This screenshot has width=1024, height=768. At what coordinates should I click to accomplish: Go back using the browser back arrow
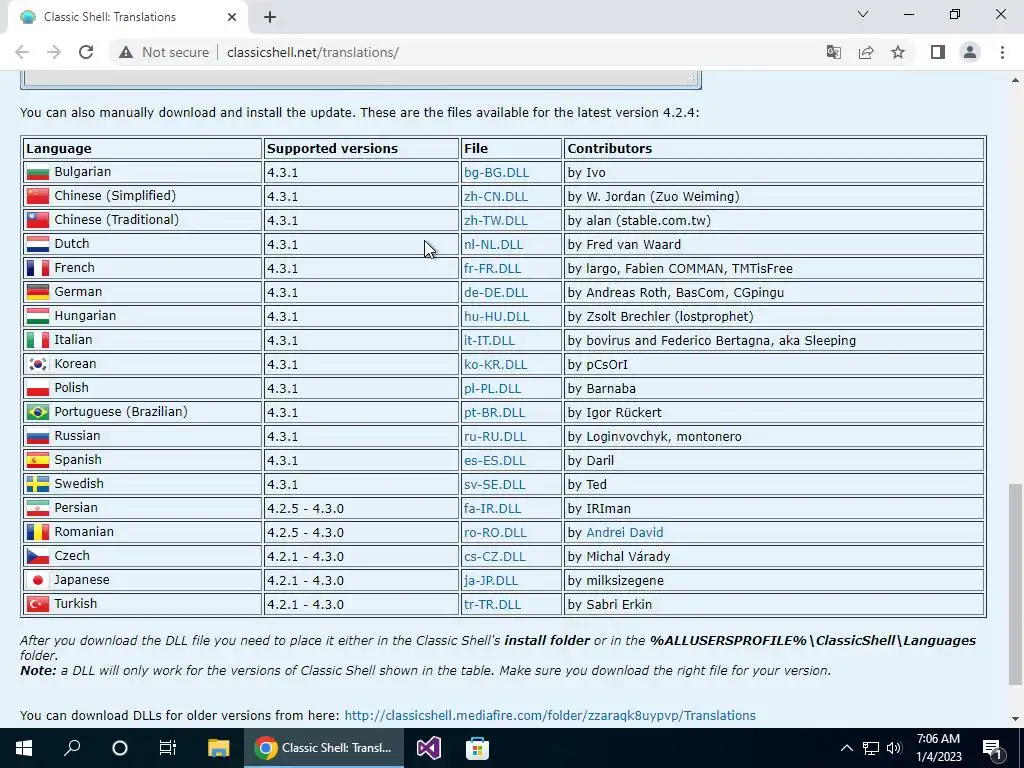coord(22,52)
